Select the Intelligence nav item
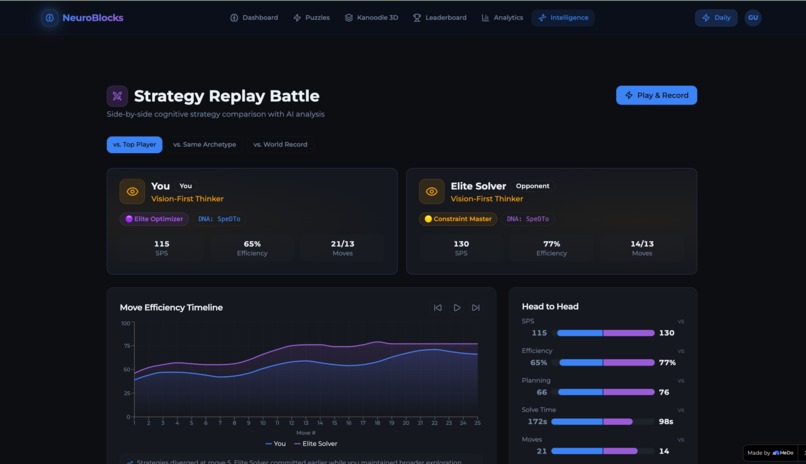The width and height of the screenshot is (806, 464). tap(563, 18)
